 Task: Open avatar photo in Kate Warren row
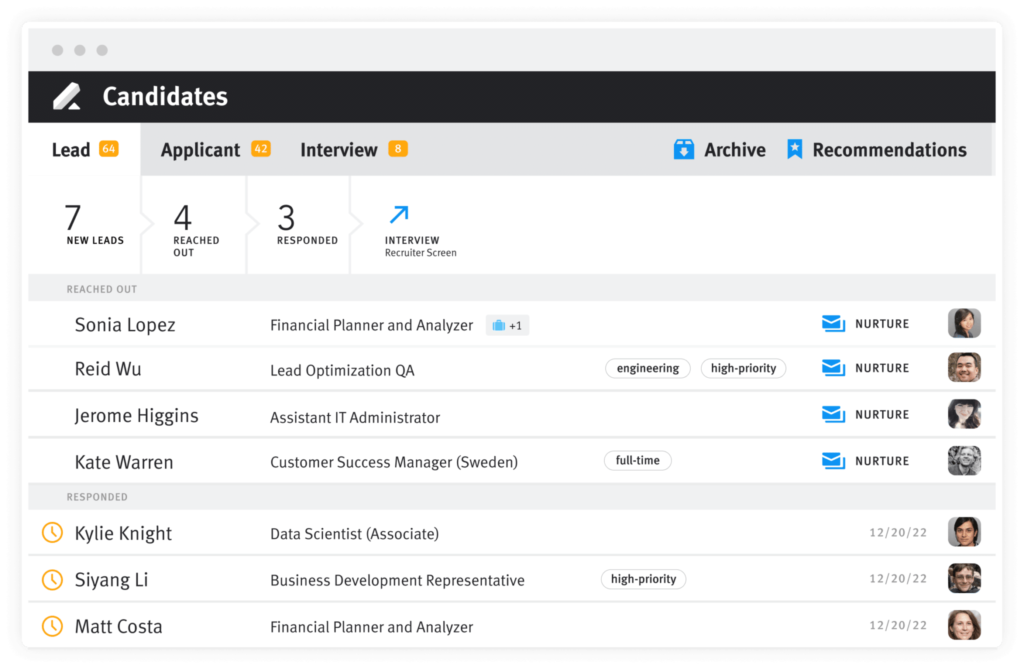point(964,461)
